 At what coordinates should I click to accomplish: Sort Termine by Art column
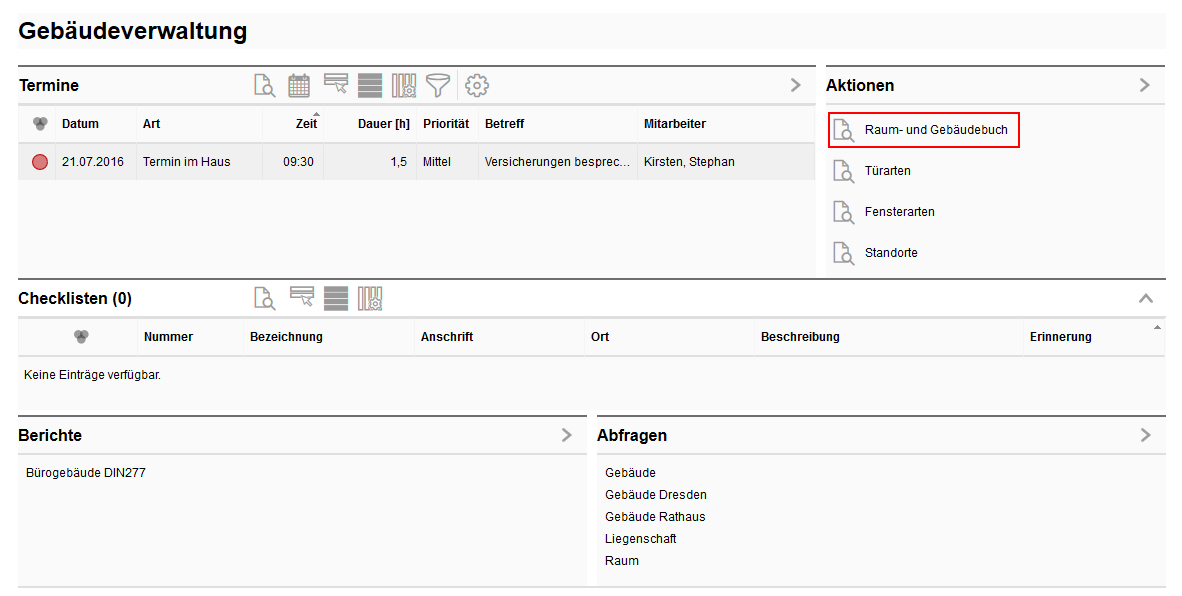coord(152,124)
